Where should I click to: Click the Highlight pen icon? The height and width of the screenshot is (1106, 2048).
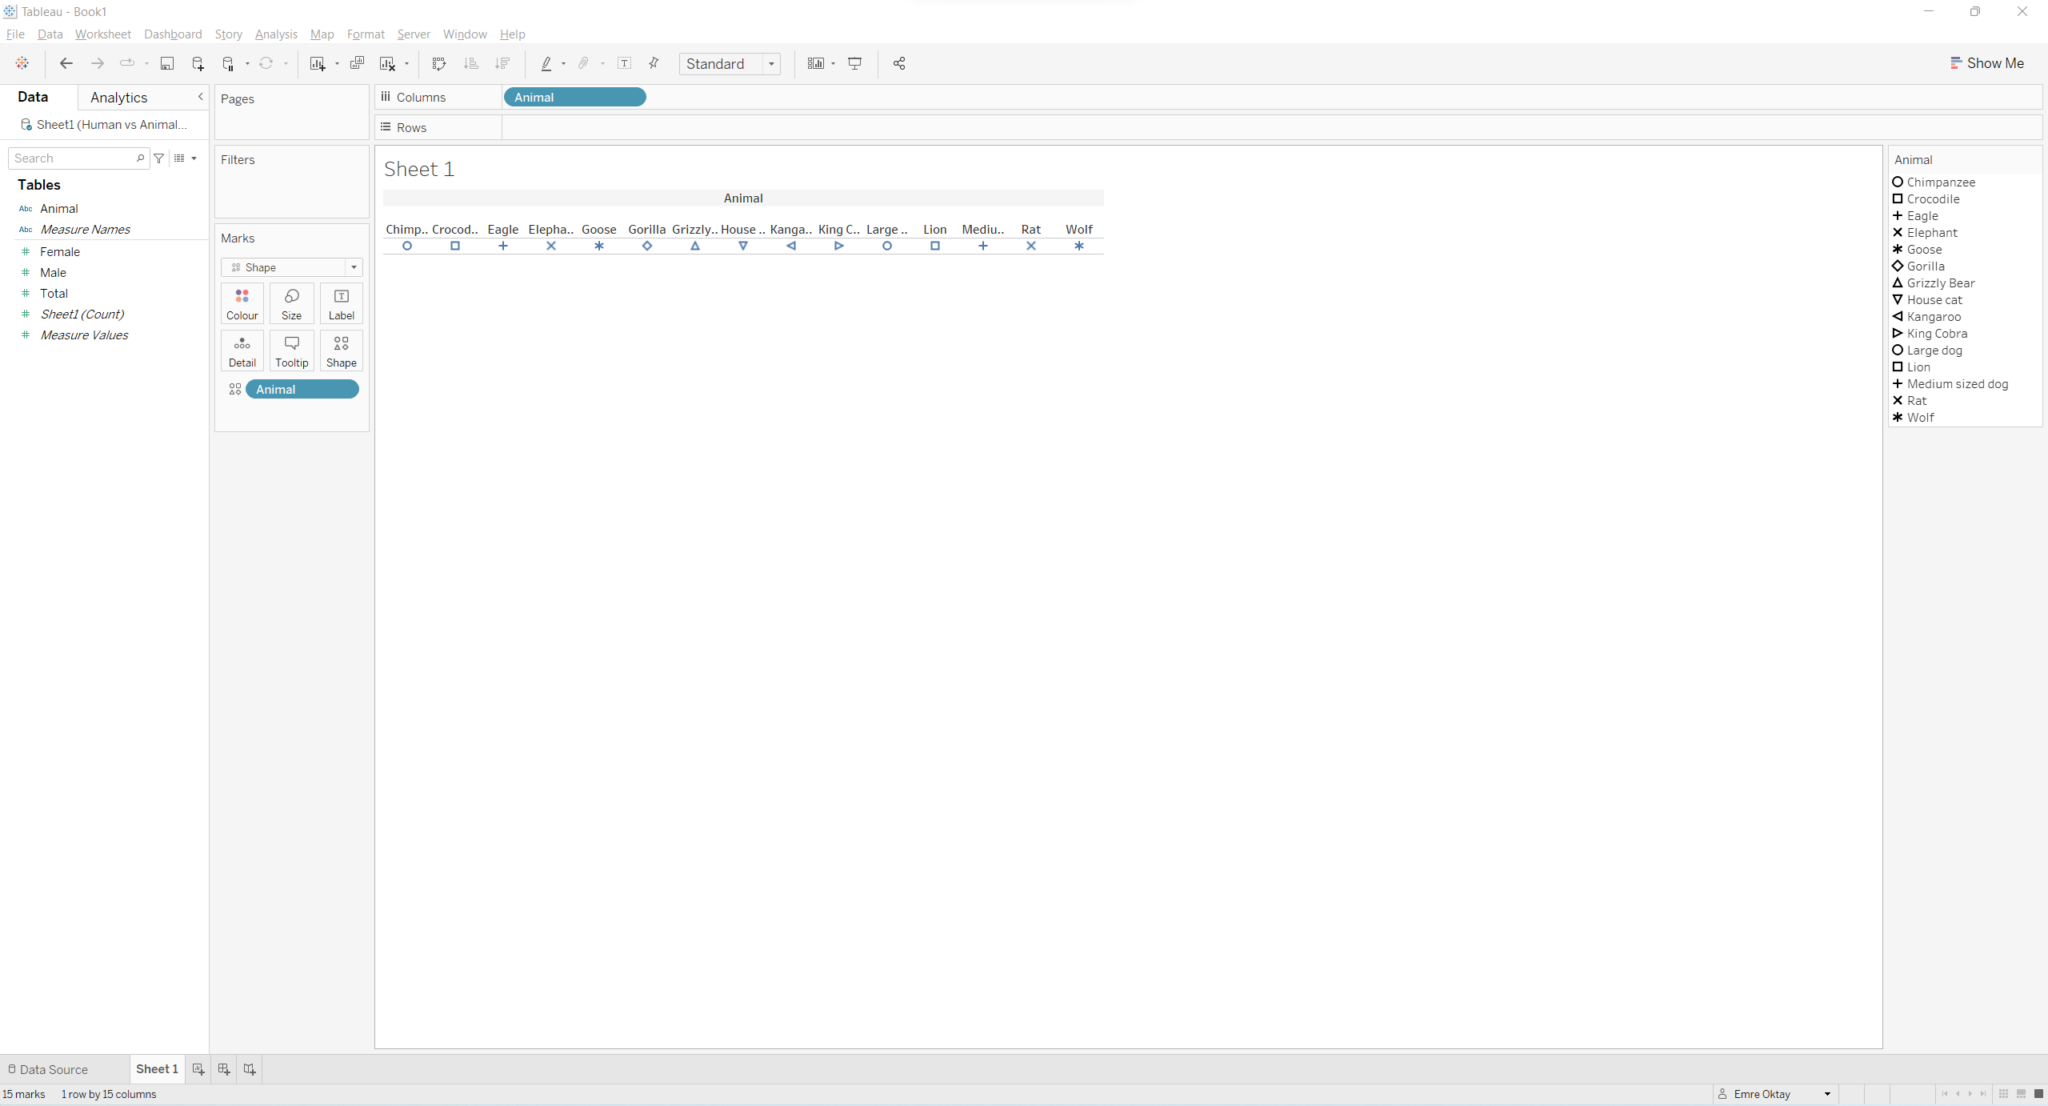pos(549,63)
